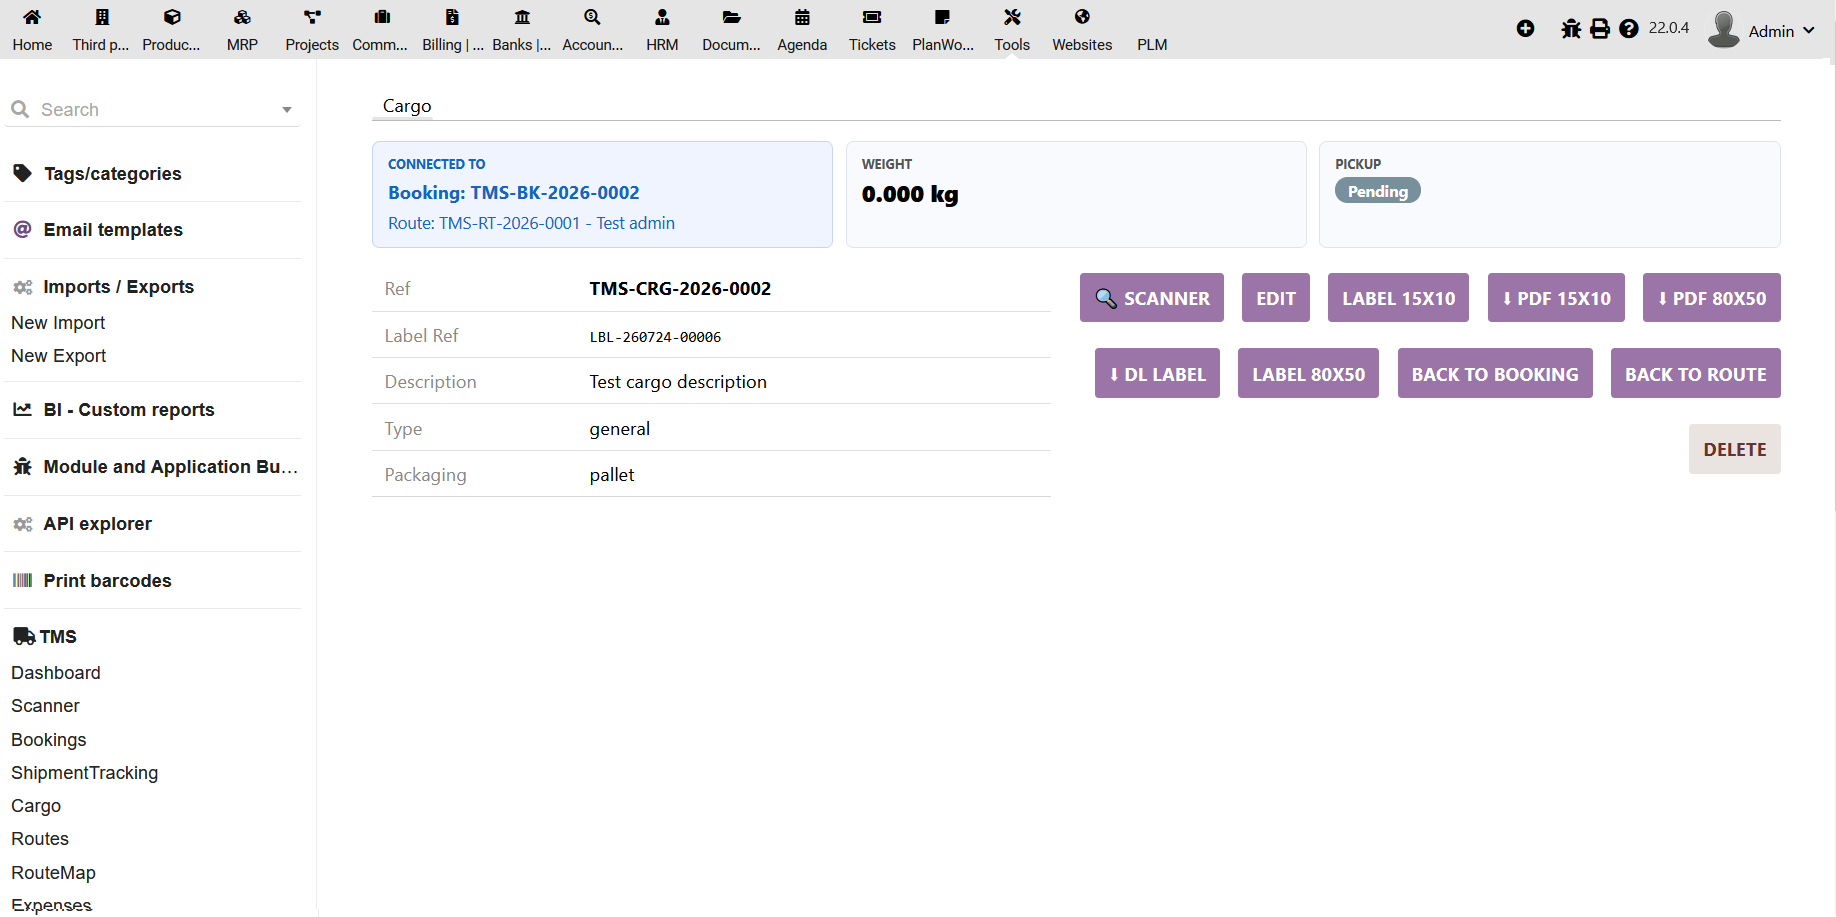Image resolution: width=1836 pixels, height=917 pixels.
Task: Open the Tickets module icon
Action: point(872,17)
